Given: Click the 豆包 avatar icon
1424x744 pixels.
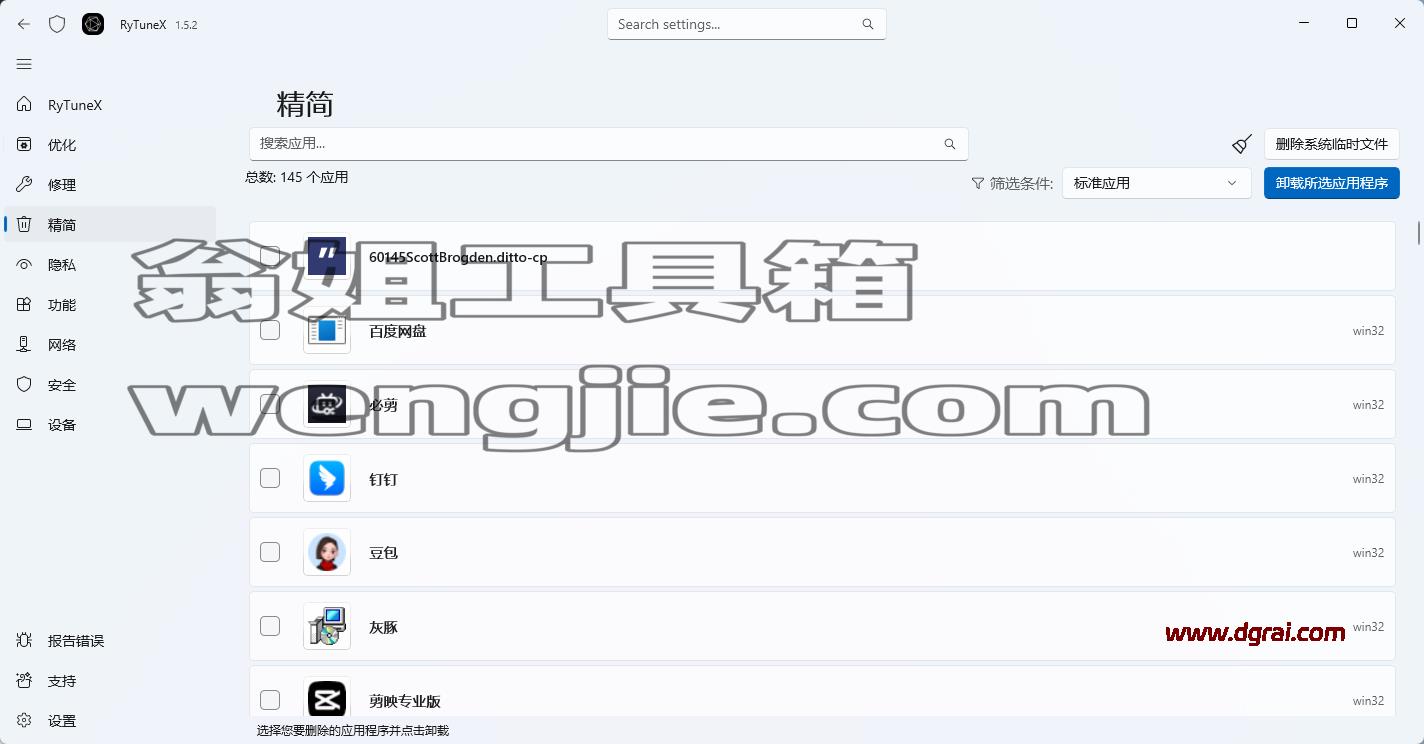Looking at the screenshot, I should point(327,553).
